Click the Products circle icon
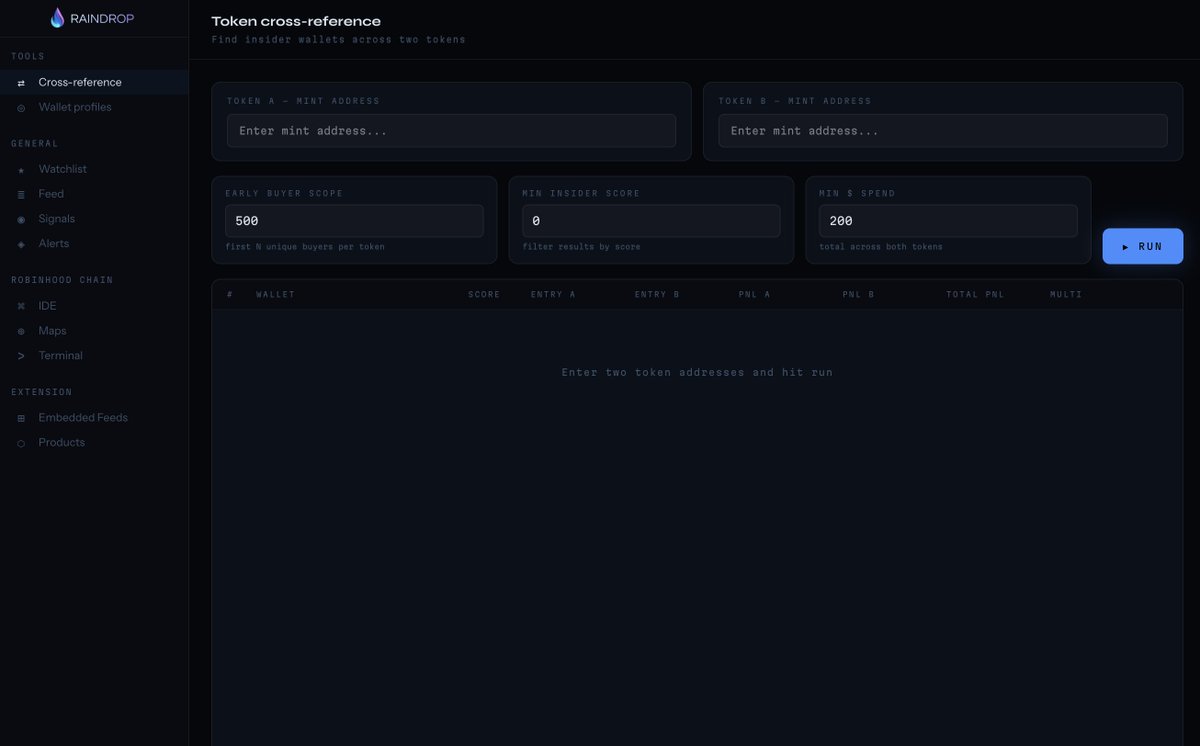 pos(21,443)
